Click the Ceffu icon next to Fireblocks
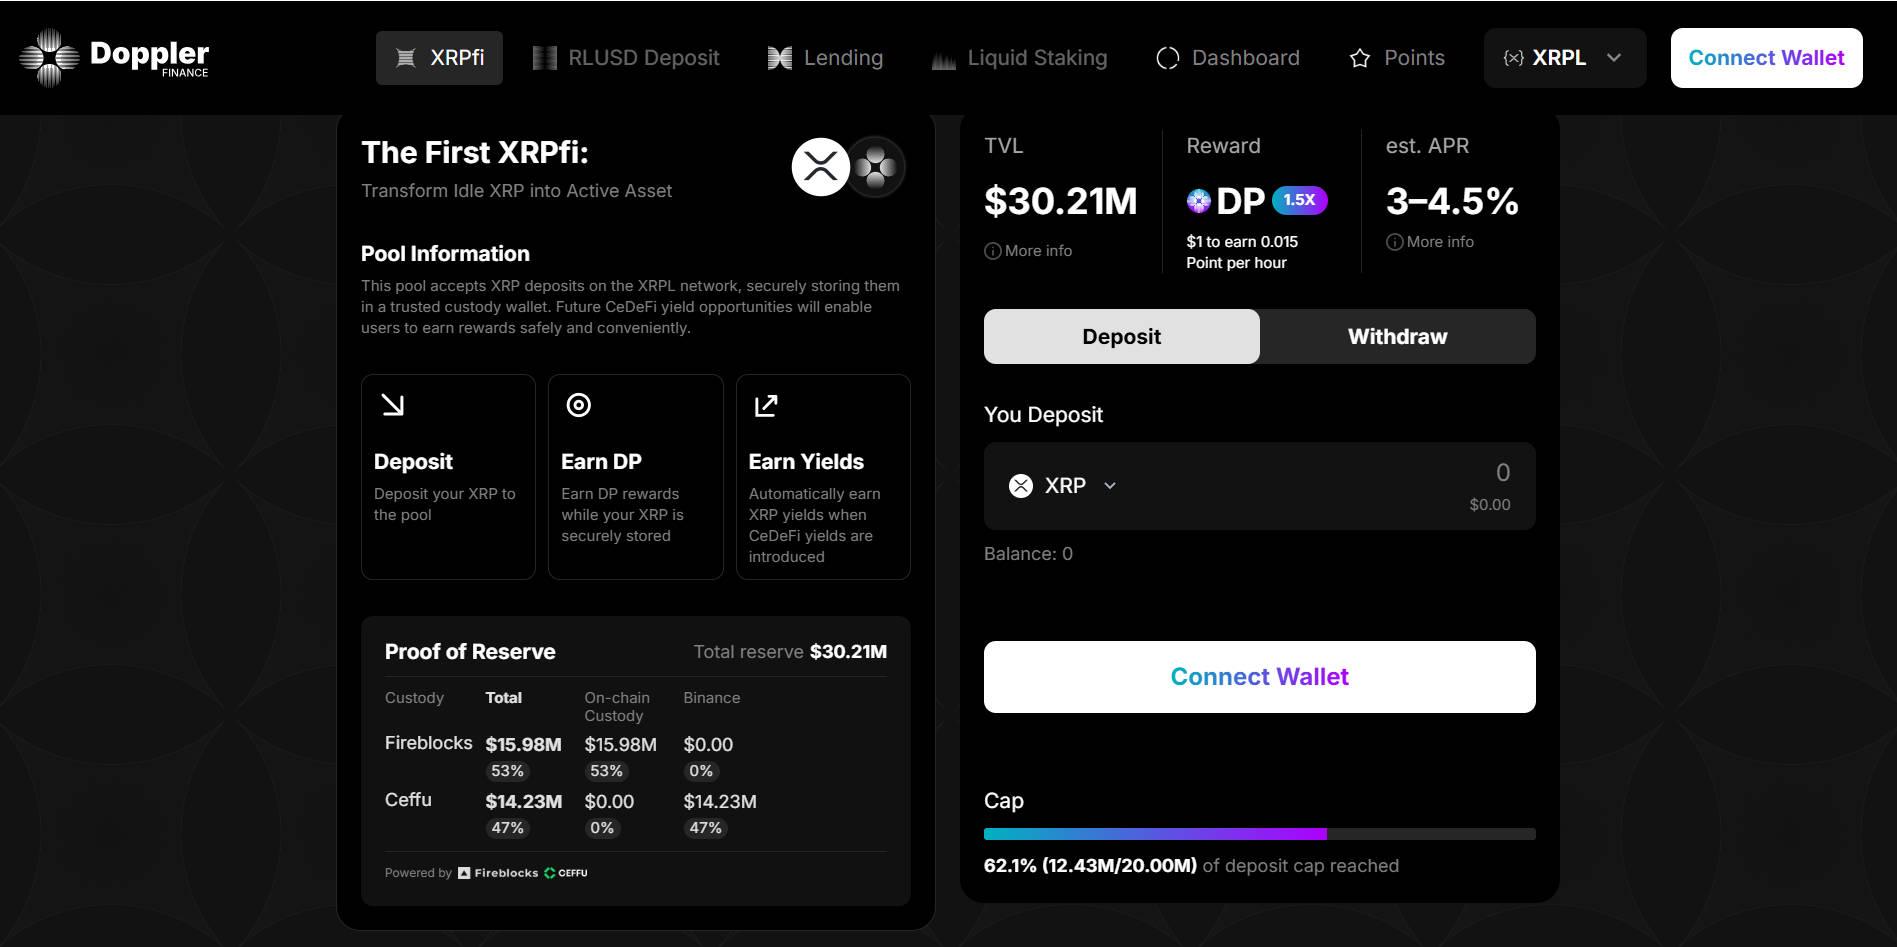Image resolution: width=1897 pixels, height=947 pixels. (549, 872)
